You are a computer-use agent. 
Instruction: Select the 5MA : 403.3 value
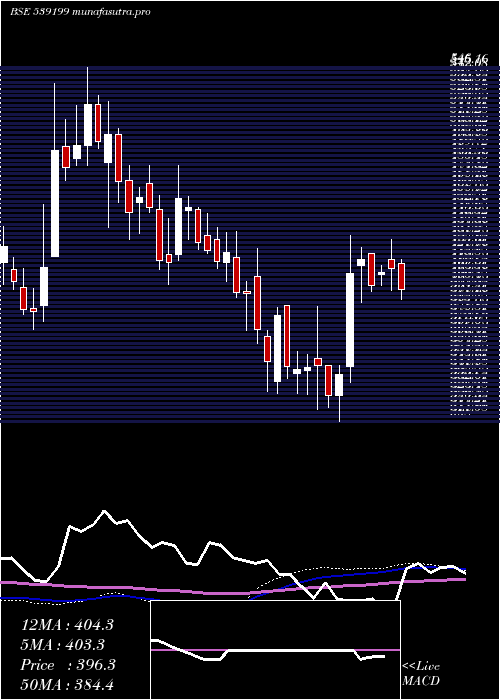click(x=62, y=645)
